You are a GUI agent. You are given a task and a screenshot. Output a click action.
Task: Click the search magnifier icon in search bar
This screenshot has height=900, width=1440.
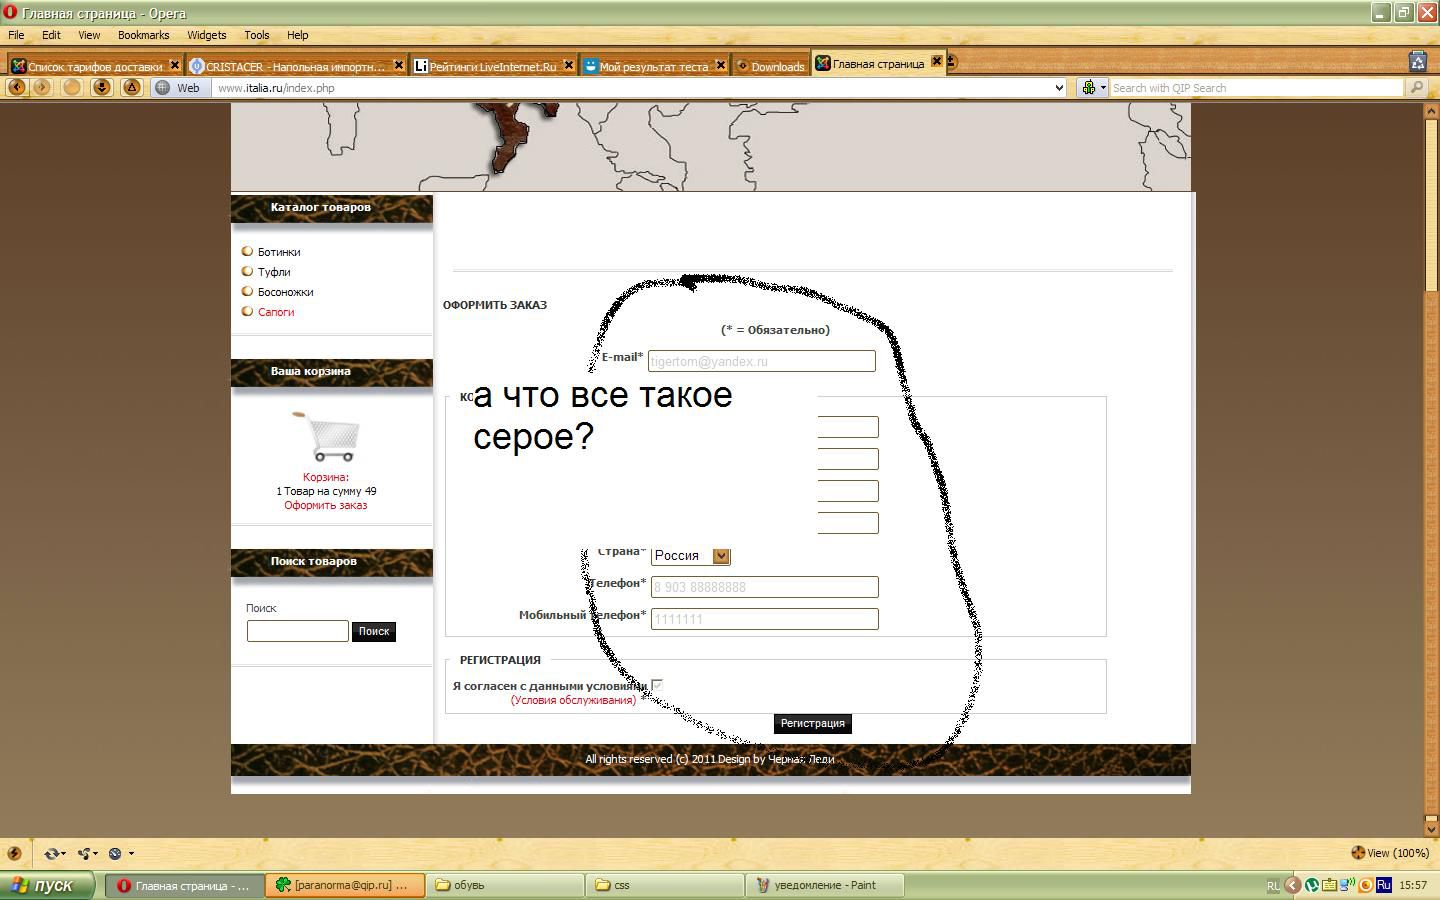click(1416, 88)
